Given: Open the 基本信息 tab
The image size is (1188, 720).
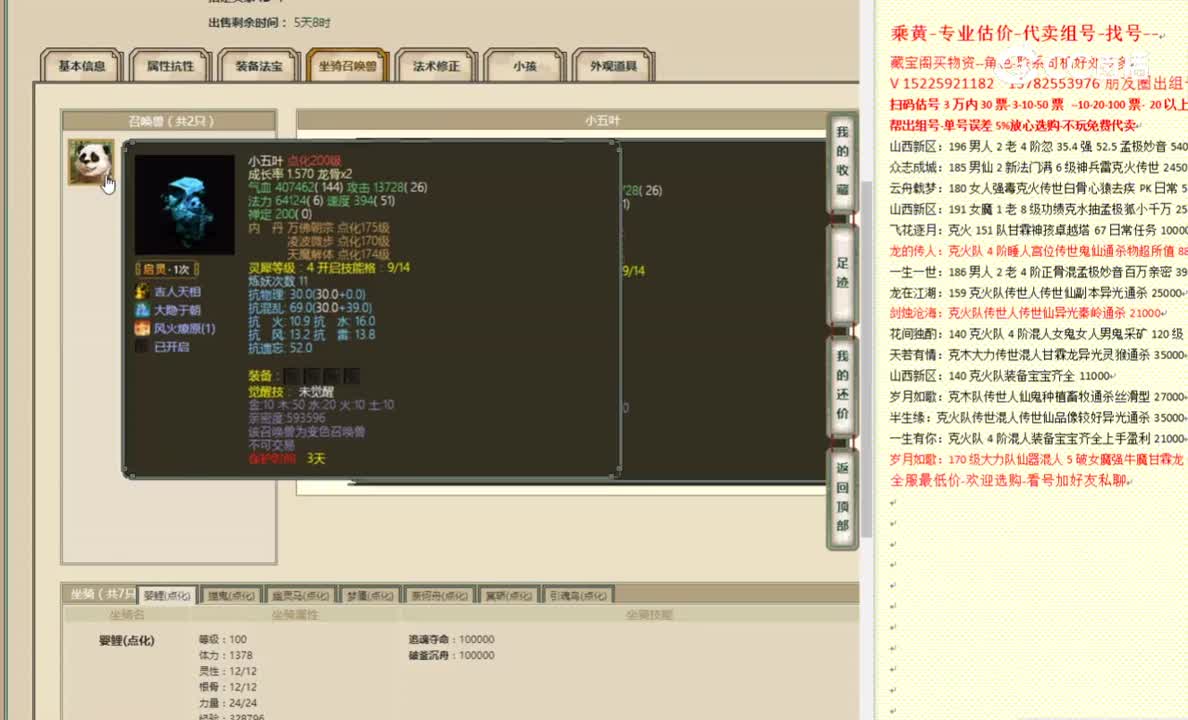Looking at the screenshot, I should pyautogui.click(x=82, y=66).
